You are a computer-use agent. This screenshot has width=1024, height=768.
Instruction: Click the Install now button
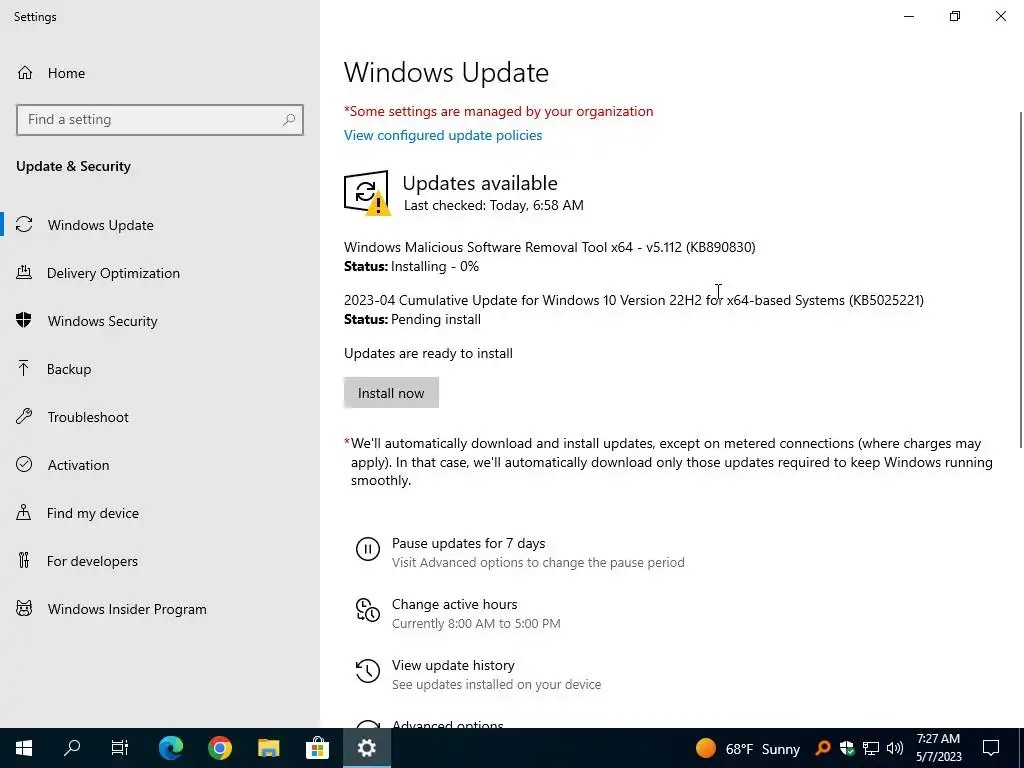391,392
